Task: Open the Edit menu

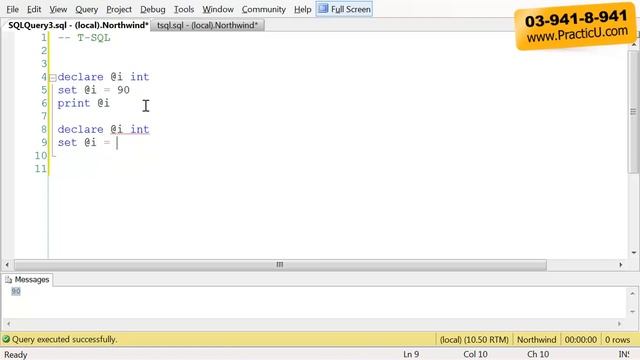Action: [34, 9]
